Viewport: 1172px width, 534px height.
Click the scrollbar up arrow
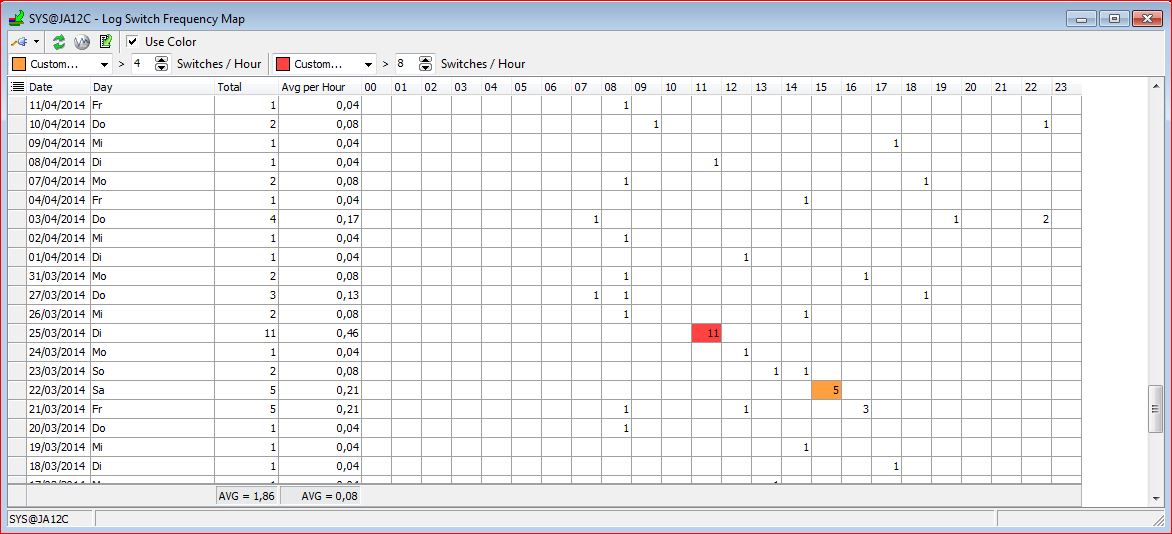pyautogui.click(x=1156, y=85)
